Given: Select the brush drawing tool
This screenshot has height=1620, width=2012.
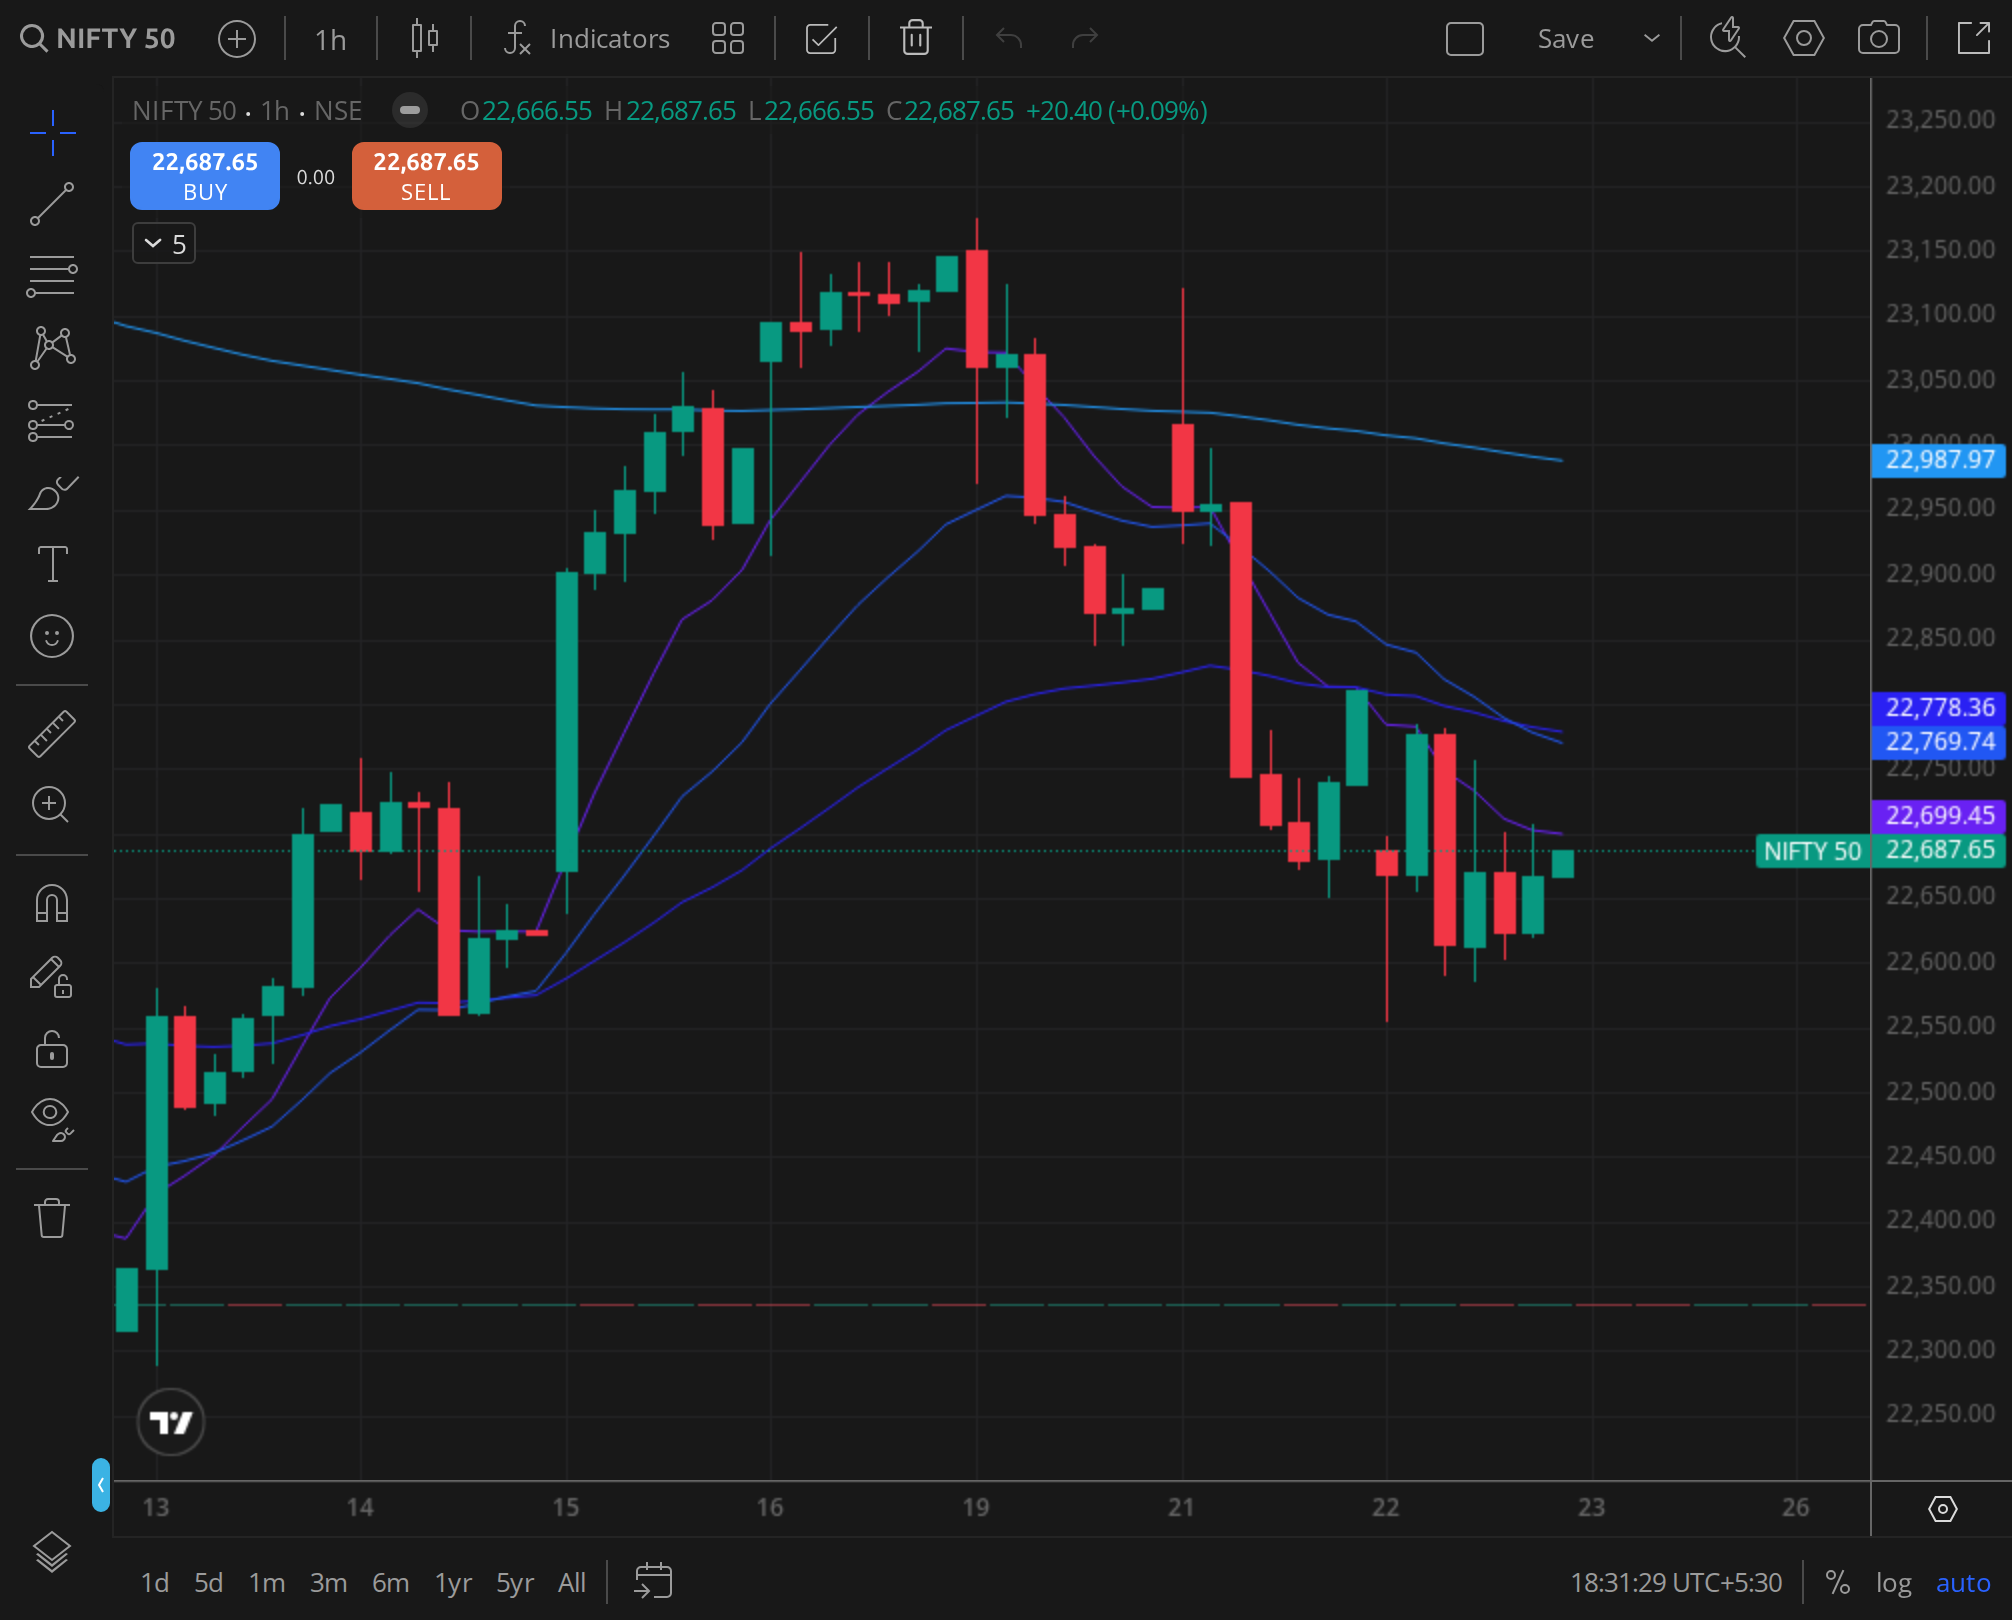Looking at the screenshot, I should (x=52, y=492).
